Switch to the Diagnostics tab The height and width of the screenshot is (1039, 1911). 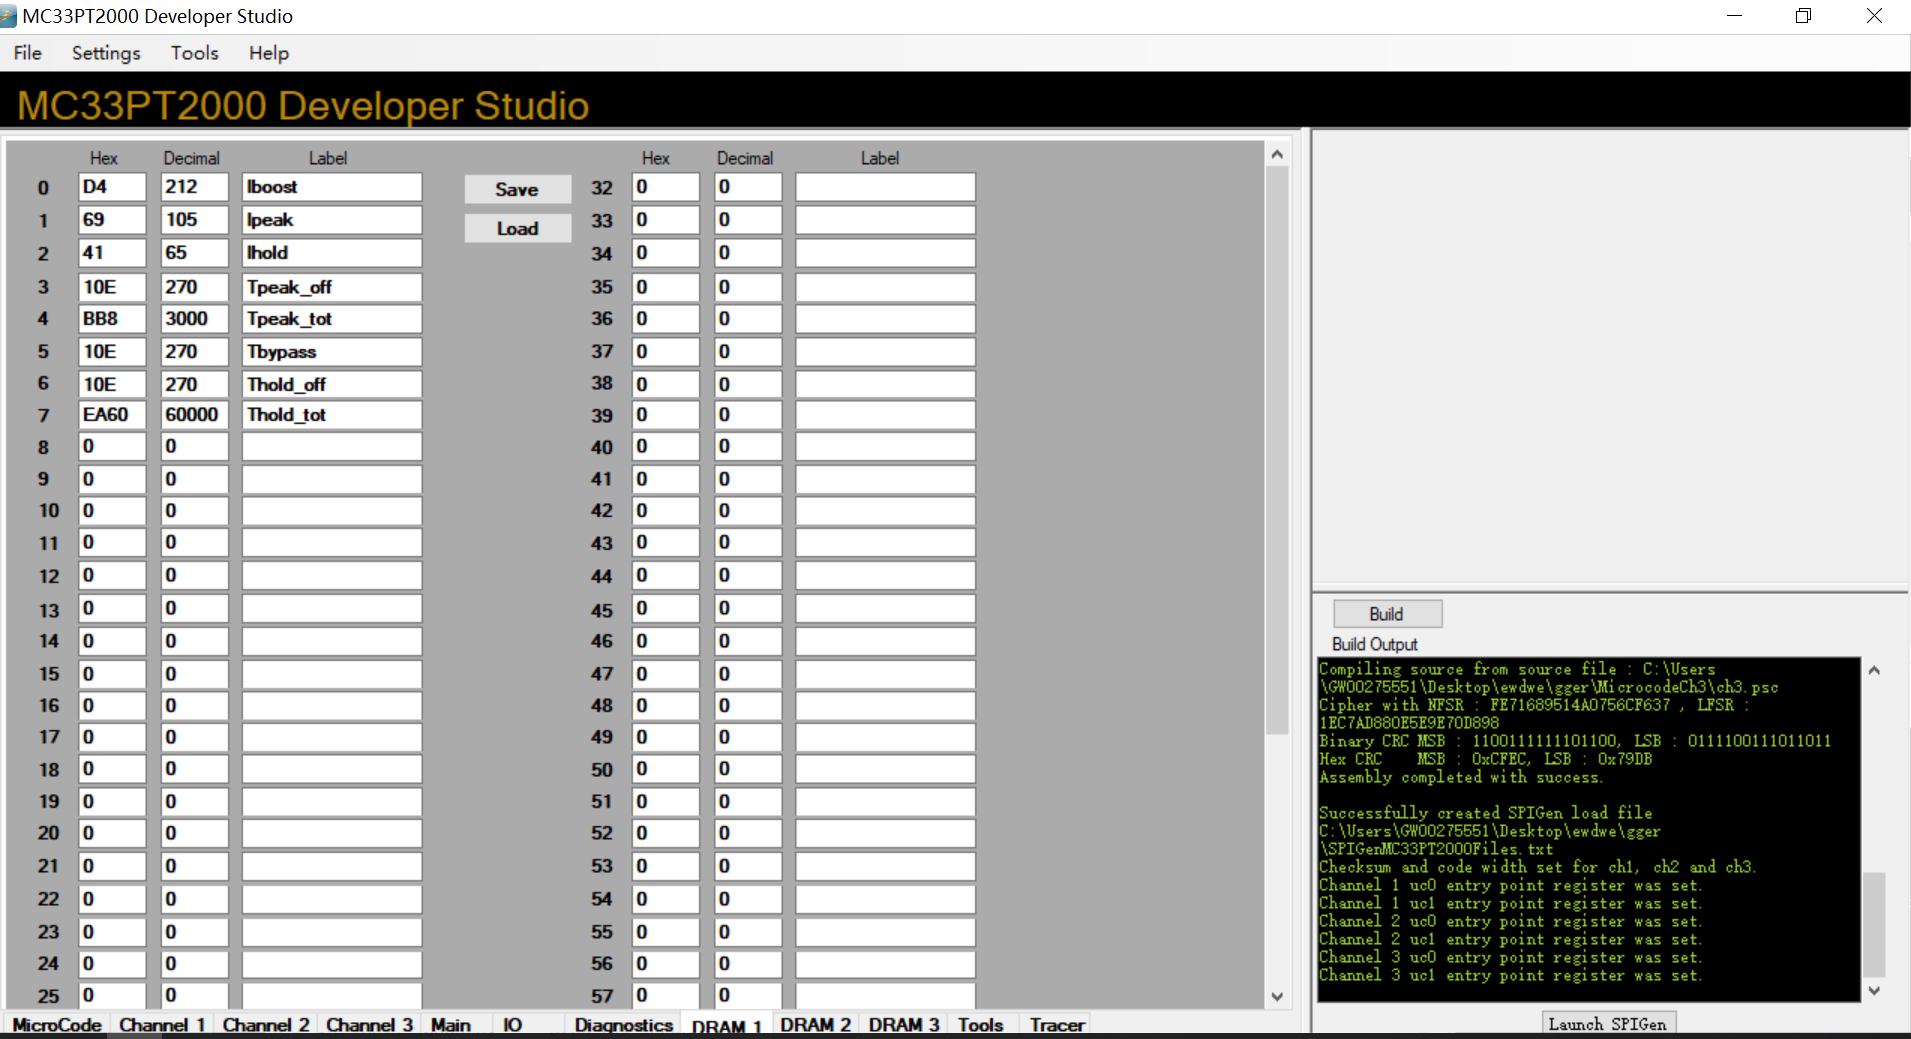click(x=624, y=1025)
